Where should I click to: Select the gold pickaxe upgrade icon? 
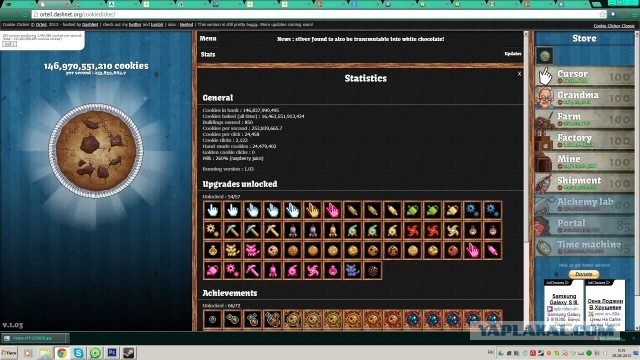273,230
